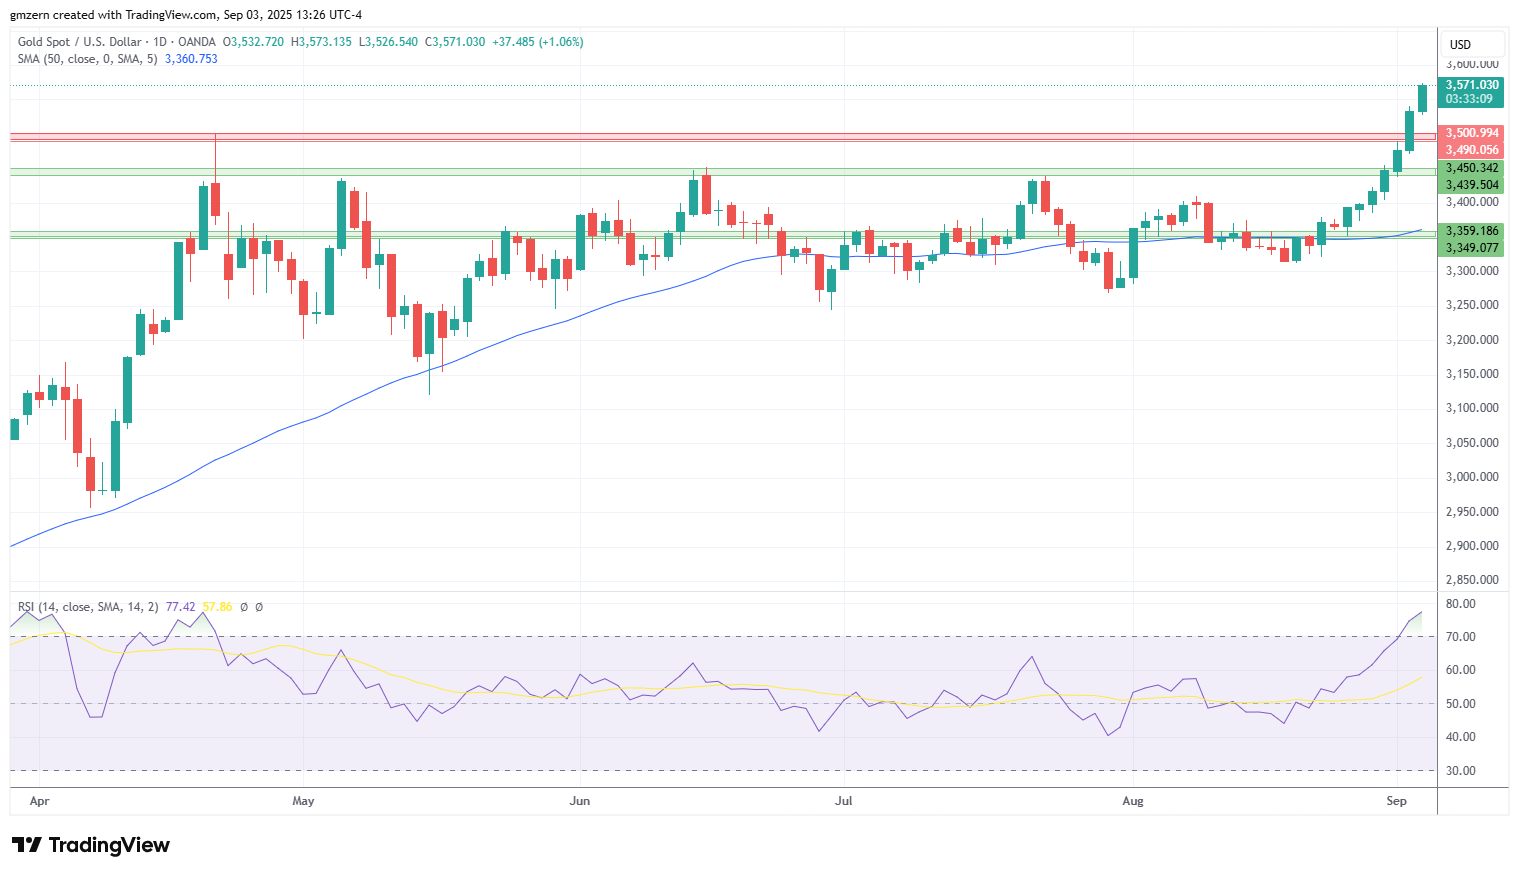Click the May date axis label
This screenshot has width=1519, height=875.
[x=303, y=801]
